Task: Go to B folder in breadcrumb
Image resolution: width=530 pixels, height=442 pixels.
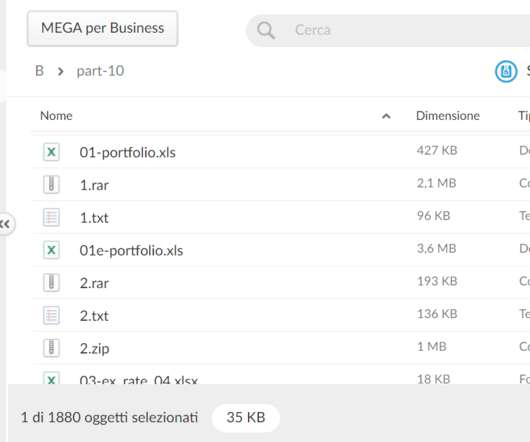Action: [x=40, y=71]
